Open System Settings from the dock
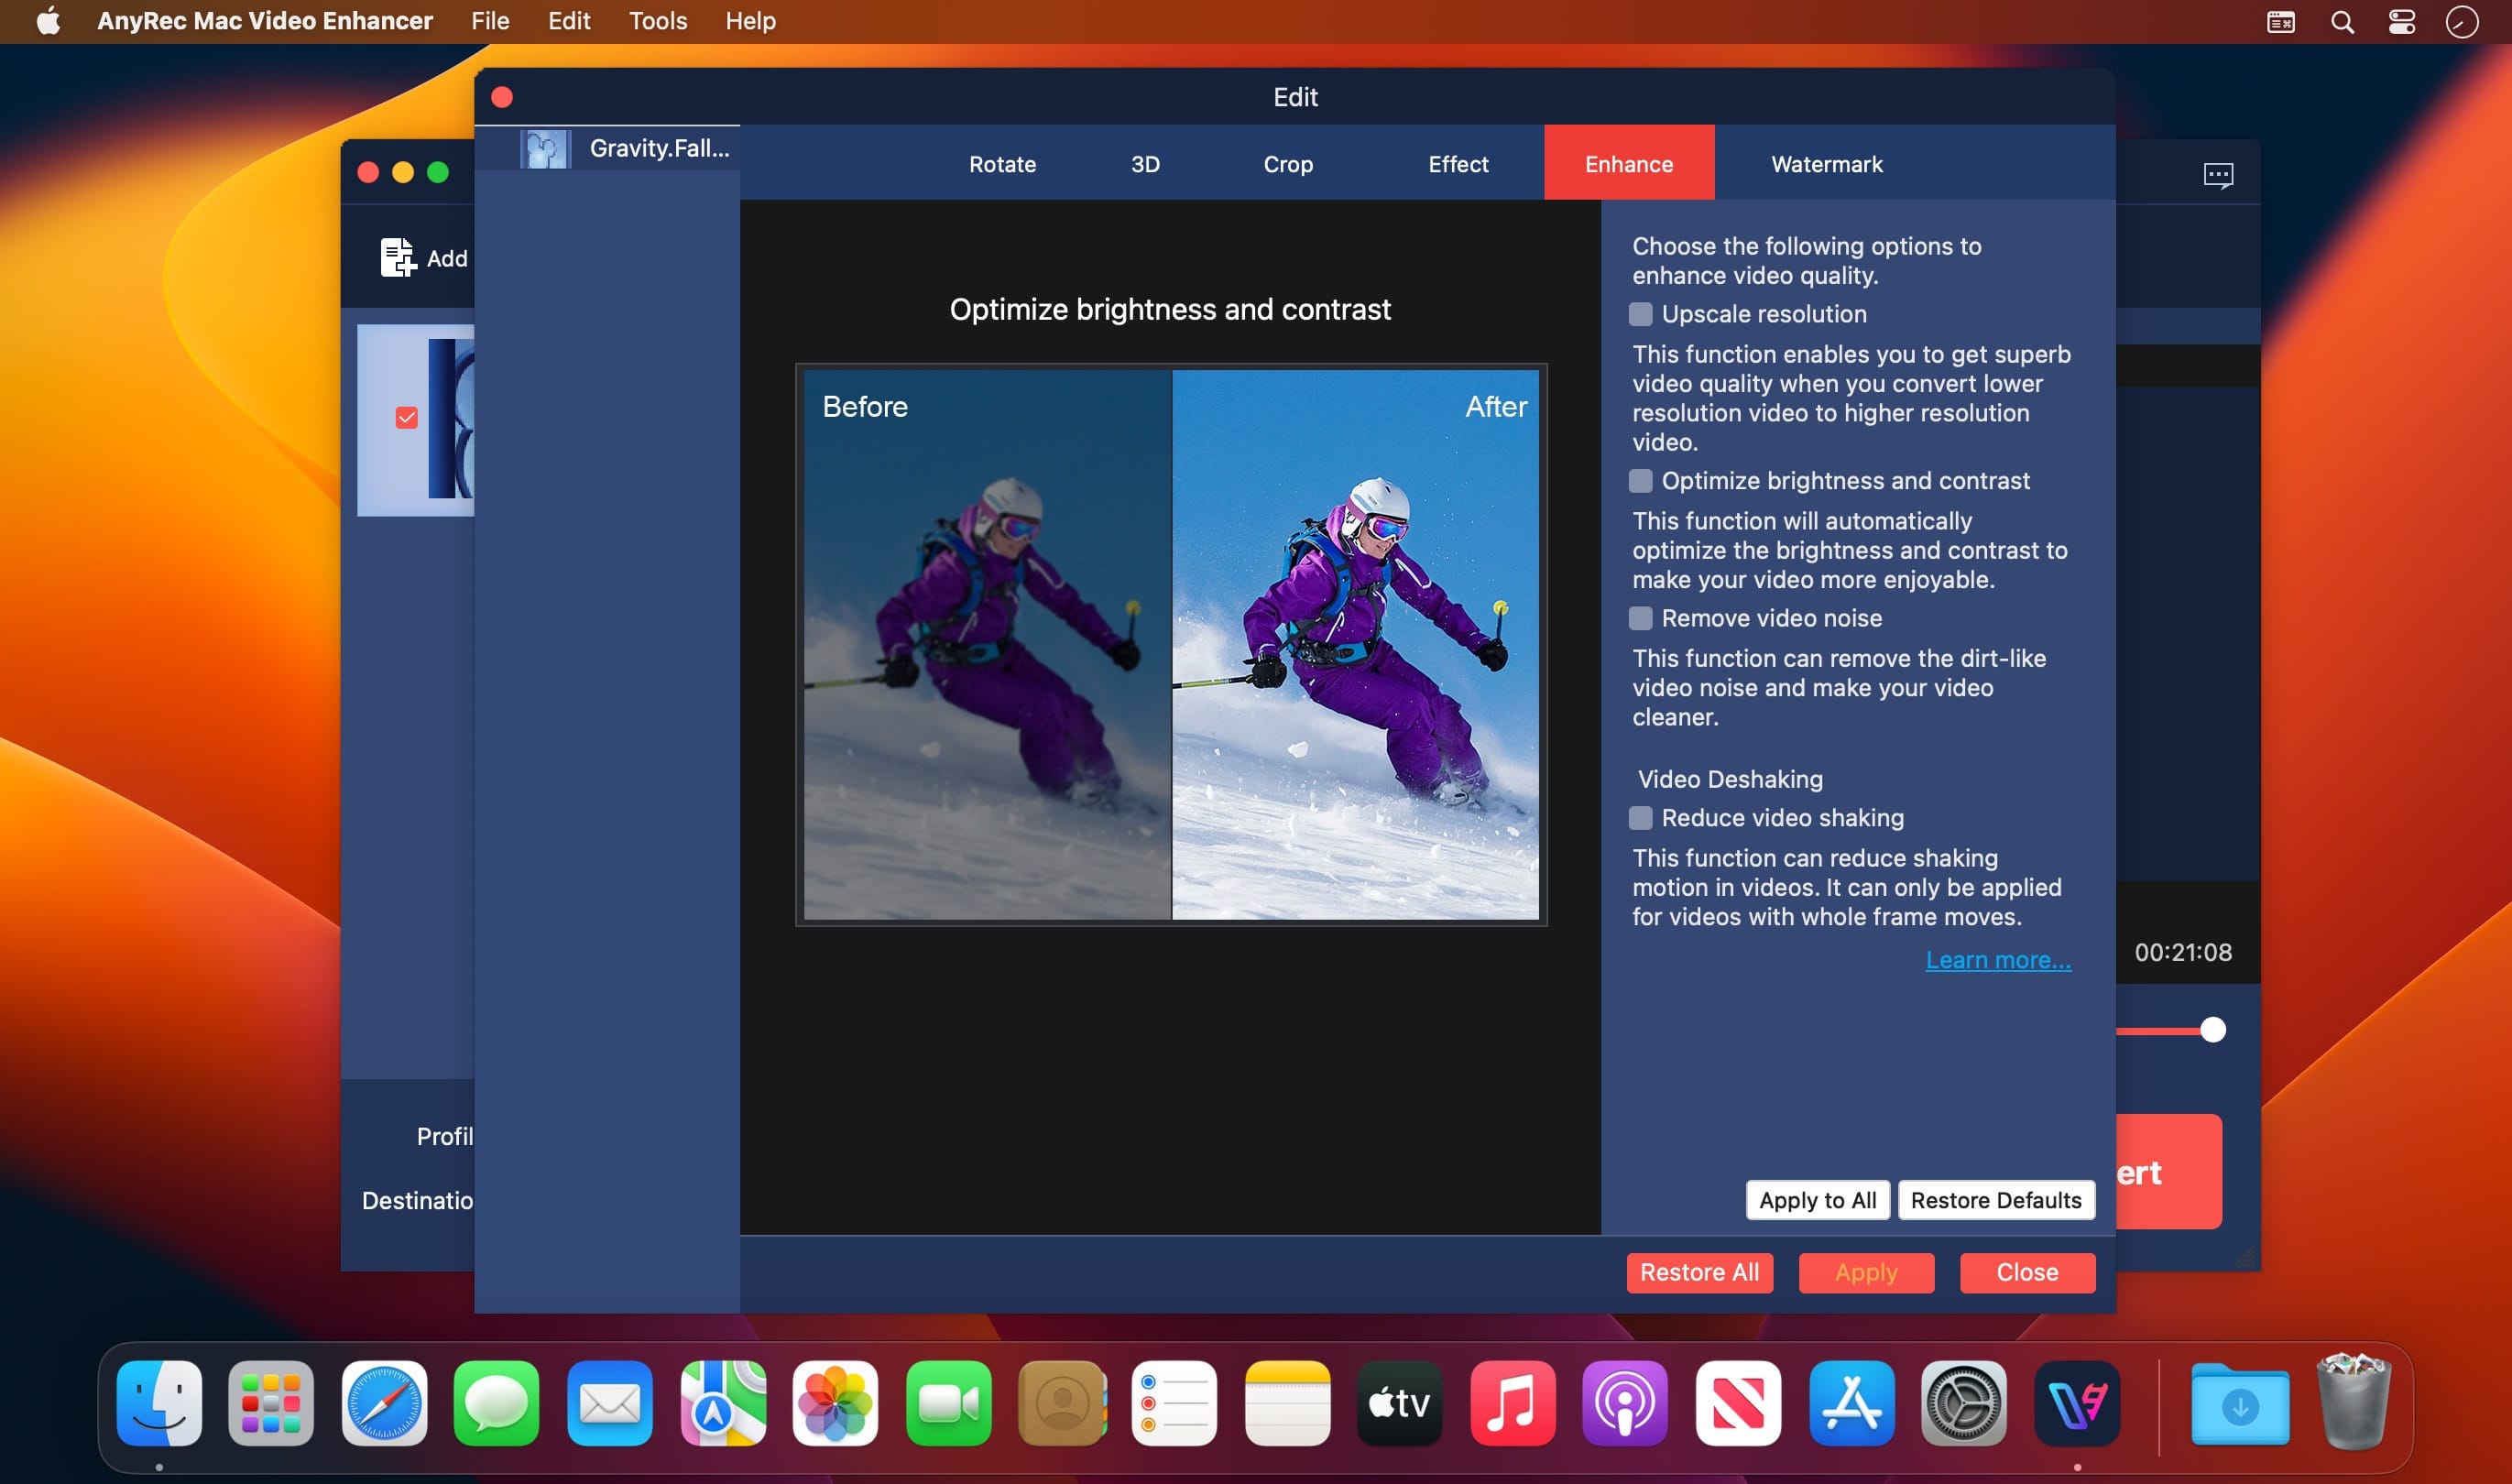Screen dimensions: 2512x1484 click(x=1964, y=1403)
